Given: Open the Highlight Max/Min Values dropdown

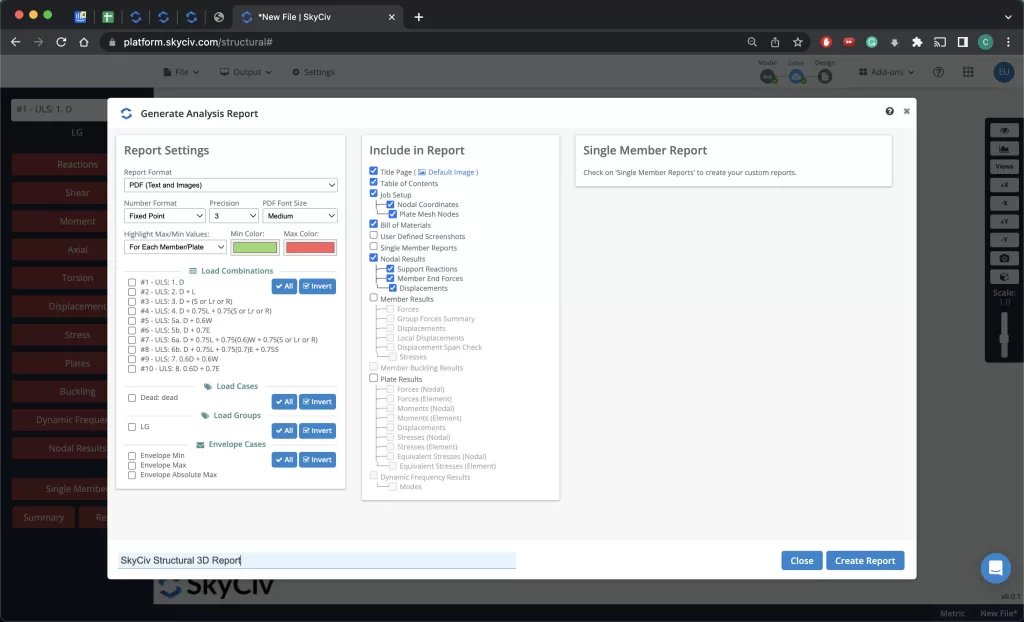Looking at the screenshot, I should 175,247.
